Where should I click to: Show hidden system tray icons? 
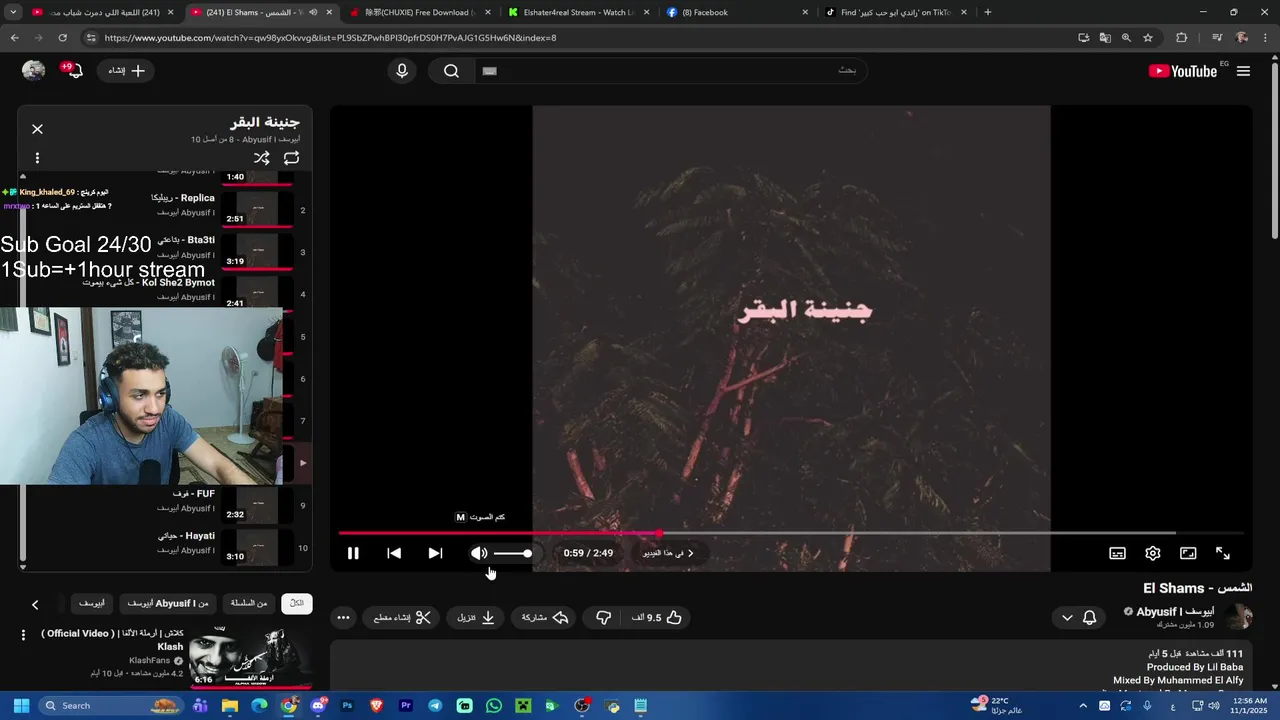pyautogui.click(x=1082, y=705)
